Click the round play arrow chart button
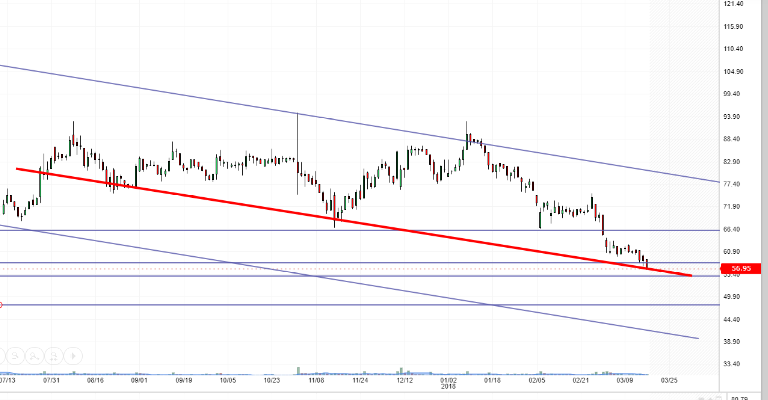 [x=73, y=356]
